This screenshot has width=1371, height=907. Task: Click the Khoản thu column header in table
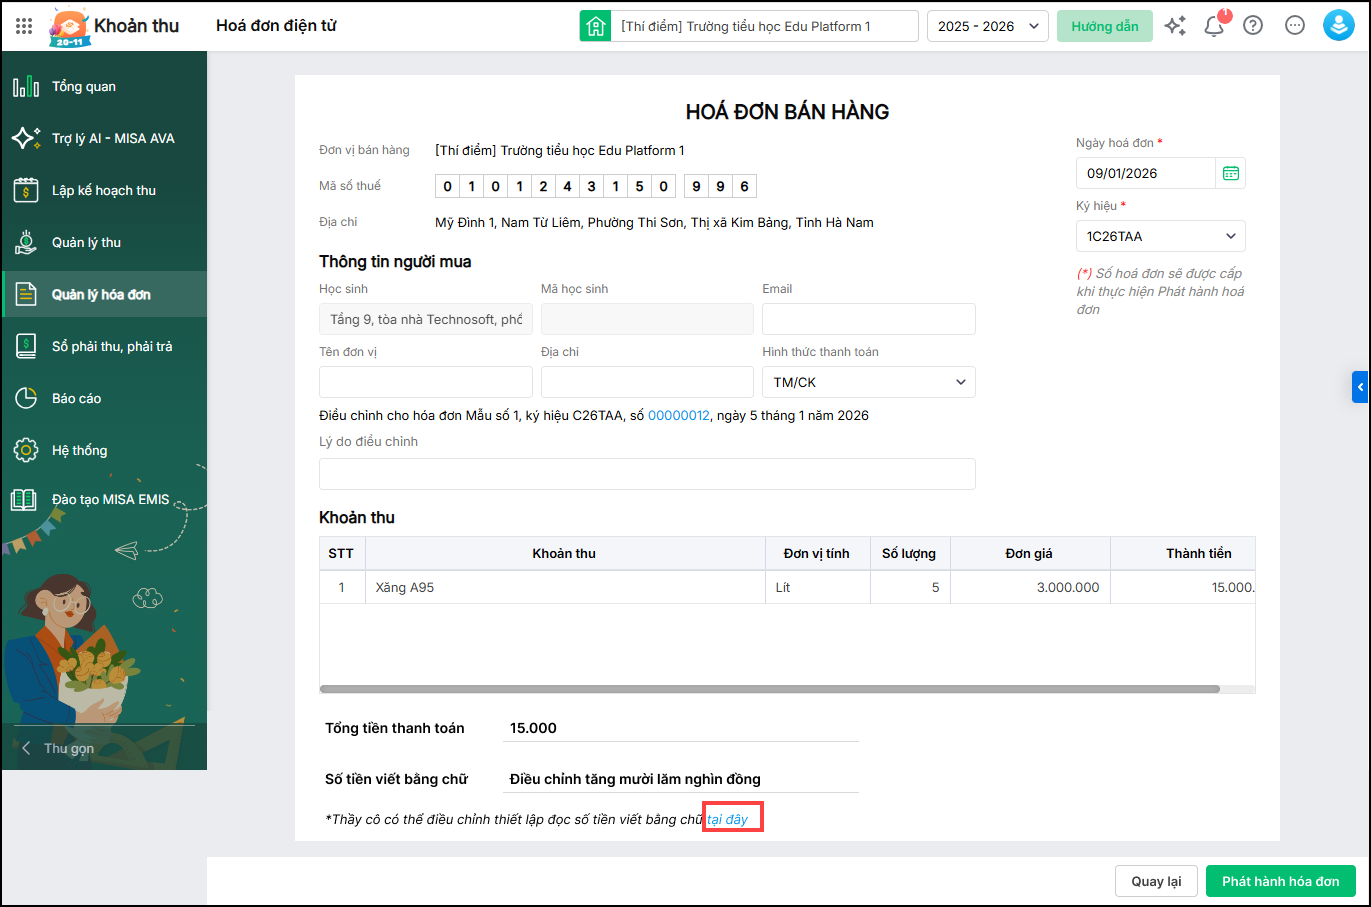(565, 553)
